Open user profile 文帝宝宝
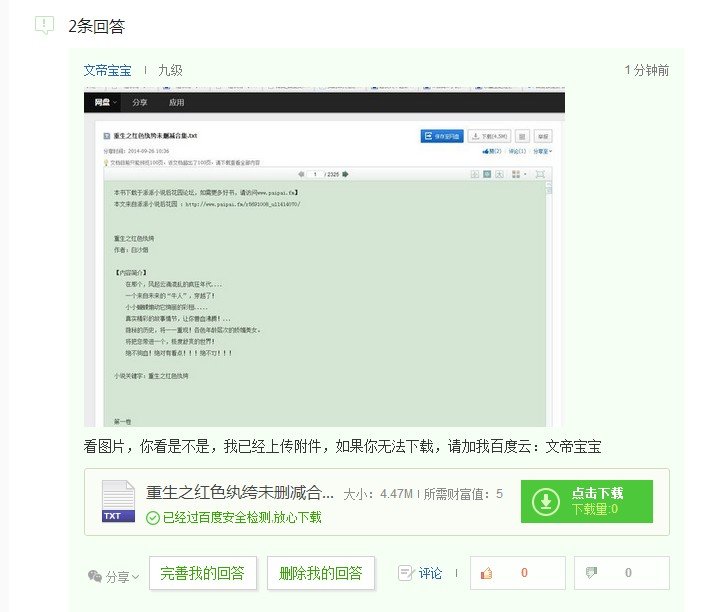Viewport: 713px width, 612px height. coord(107,70)
